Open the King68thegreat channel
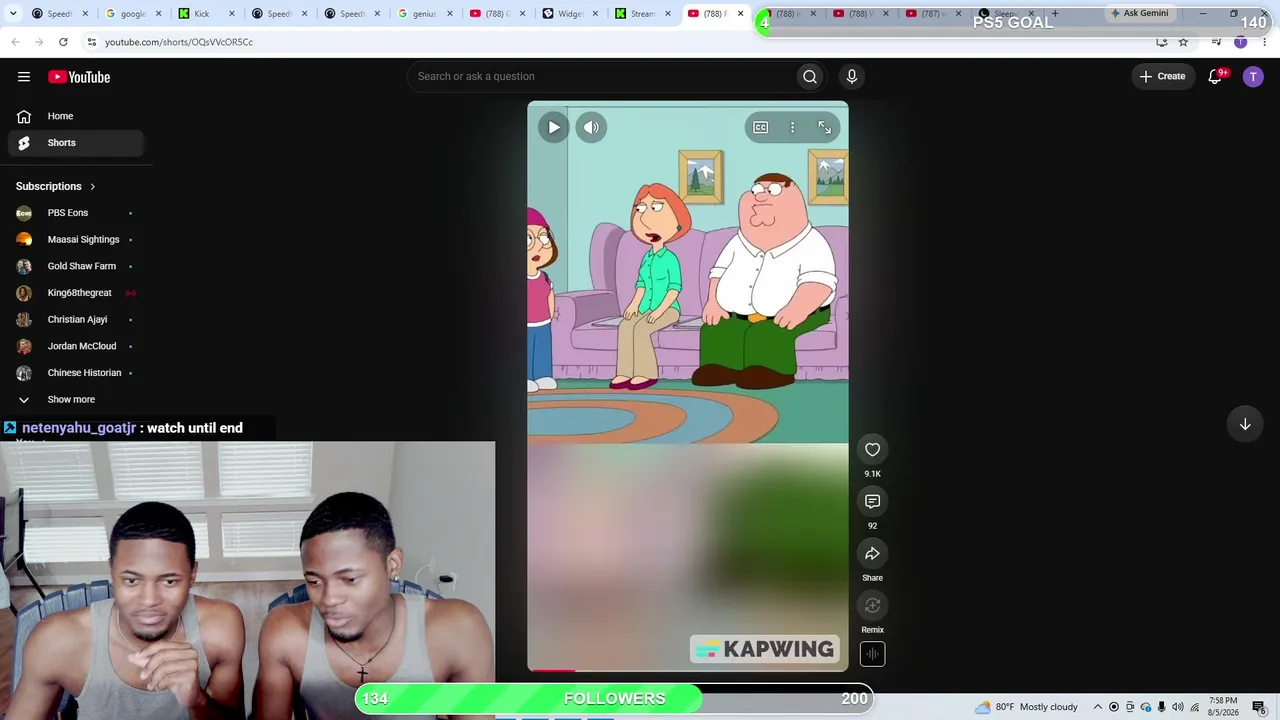 (76, 293)
